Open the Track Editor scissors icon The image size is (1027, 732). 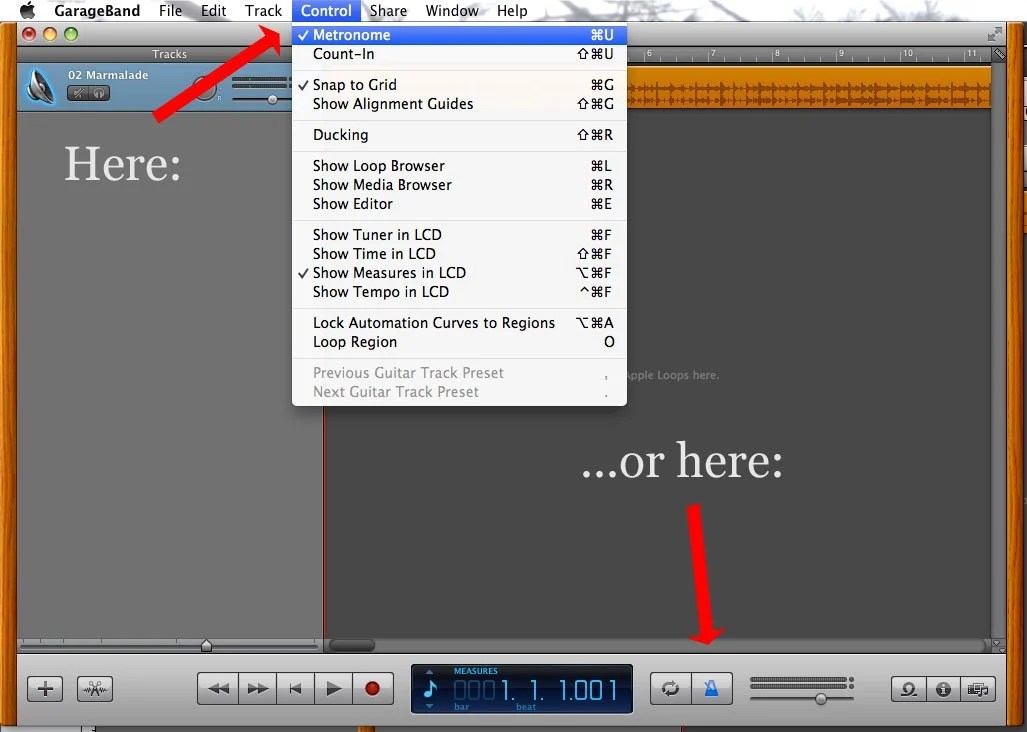pos(94,689)
